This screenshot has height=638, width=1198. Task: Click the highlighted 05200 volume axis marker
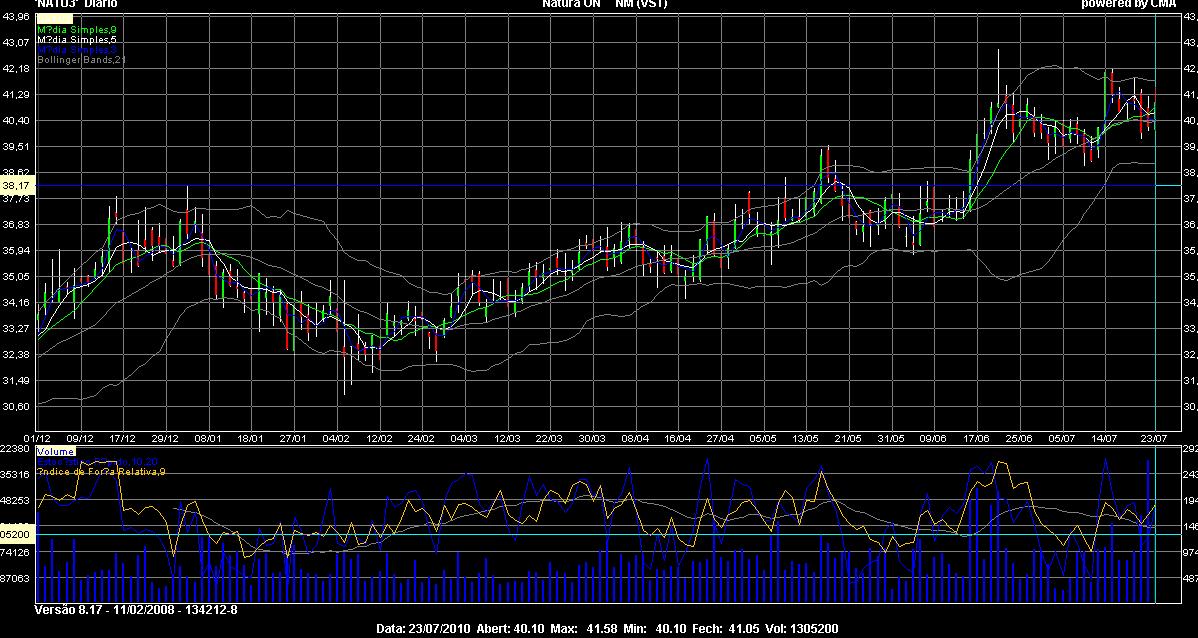17,534
